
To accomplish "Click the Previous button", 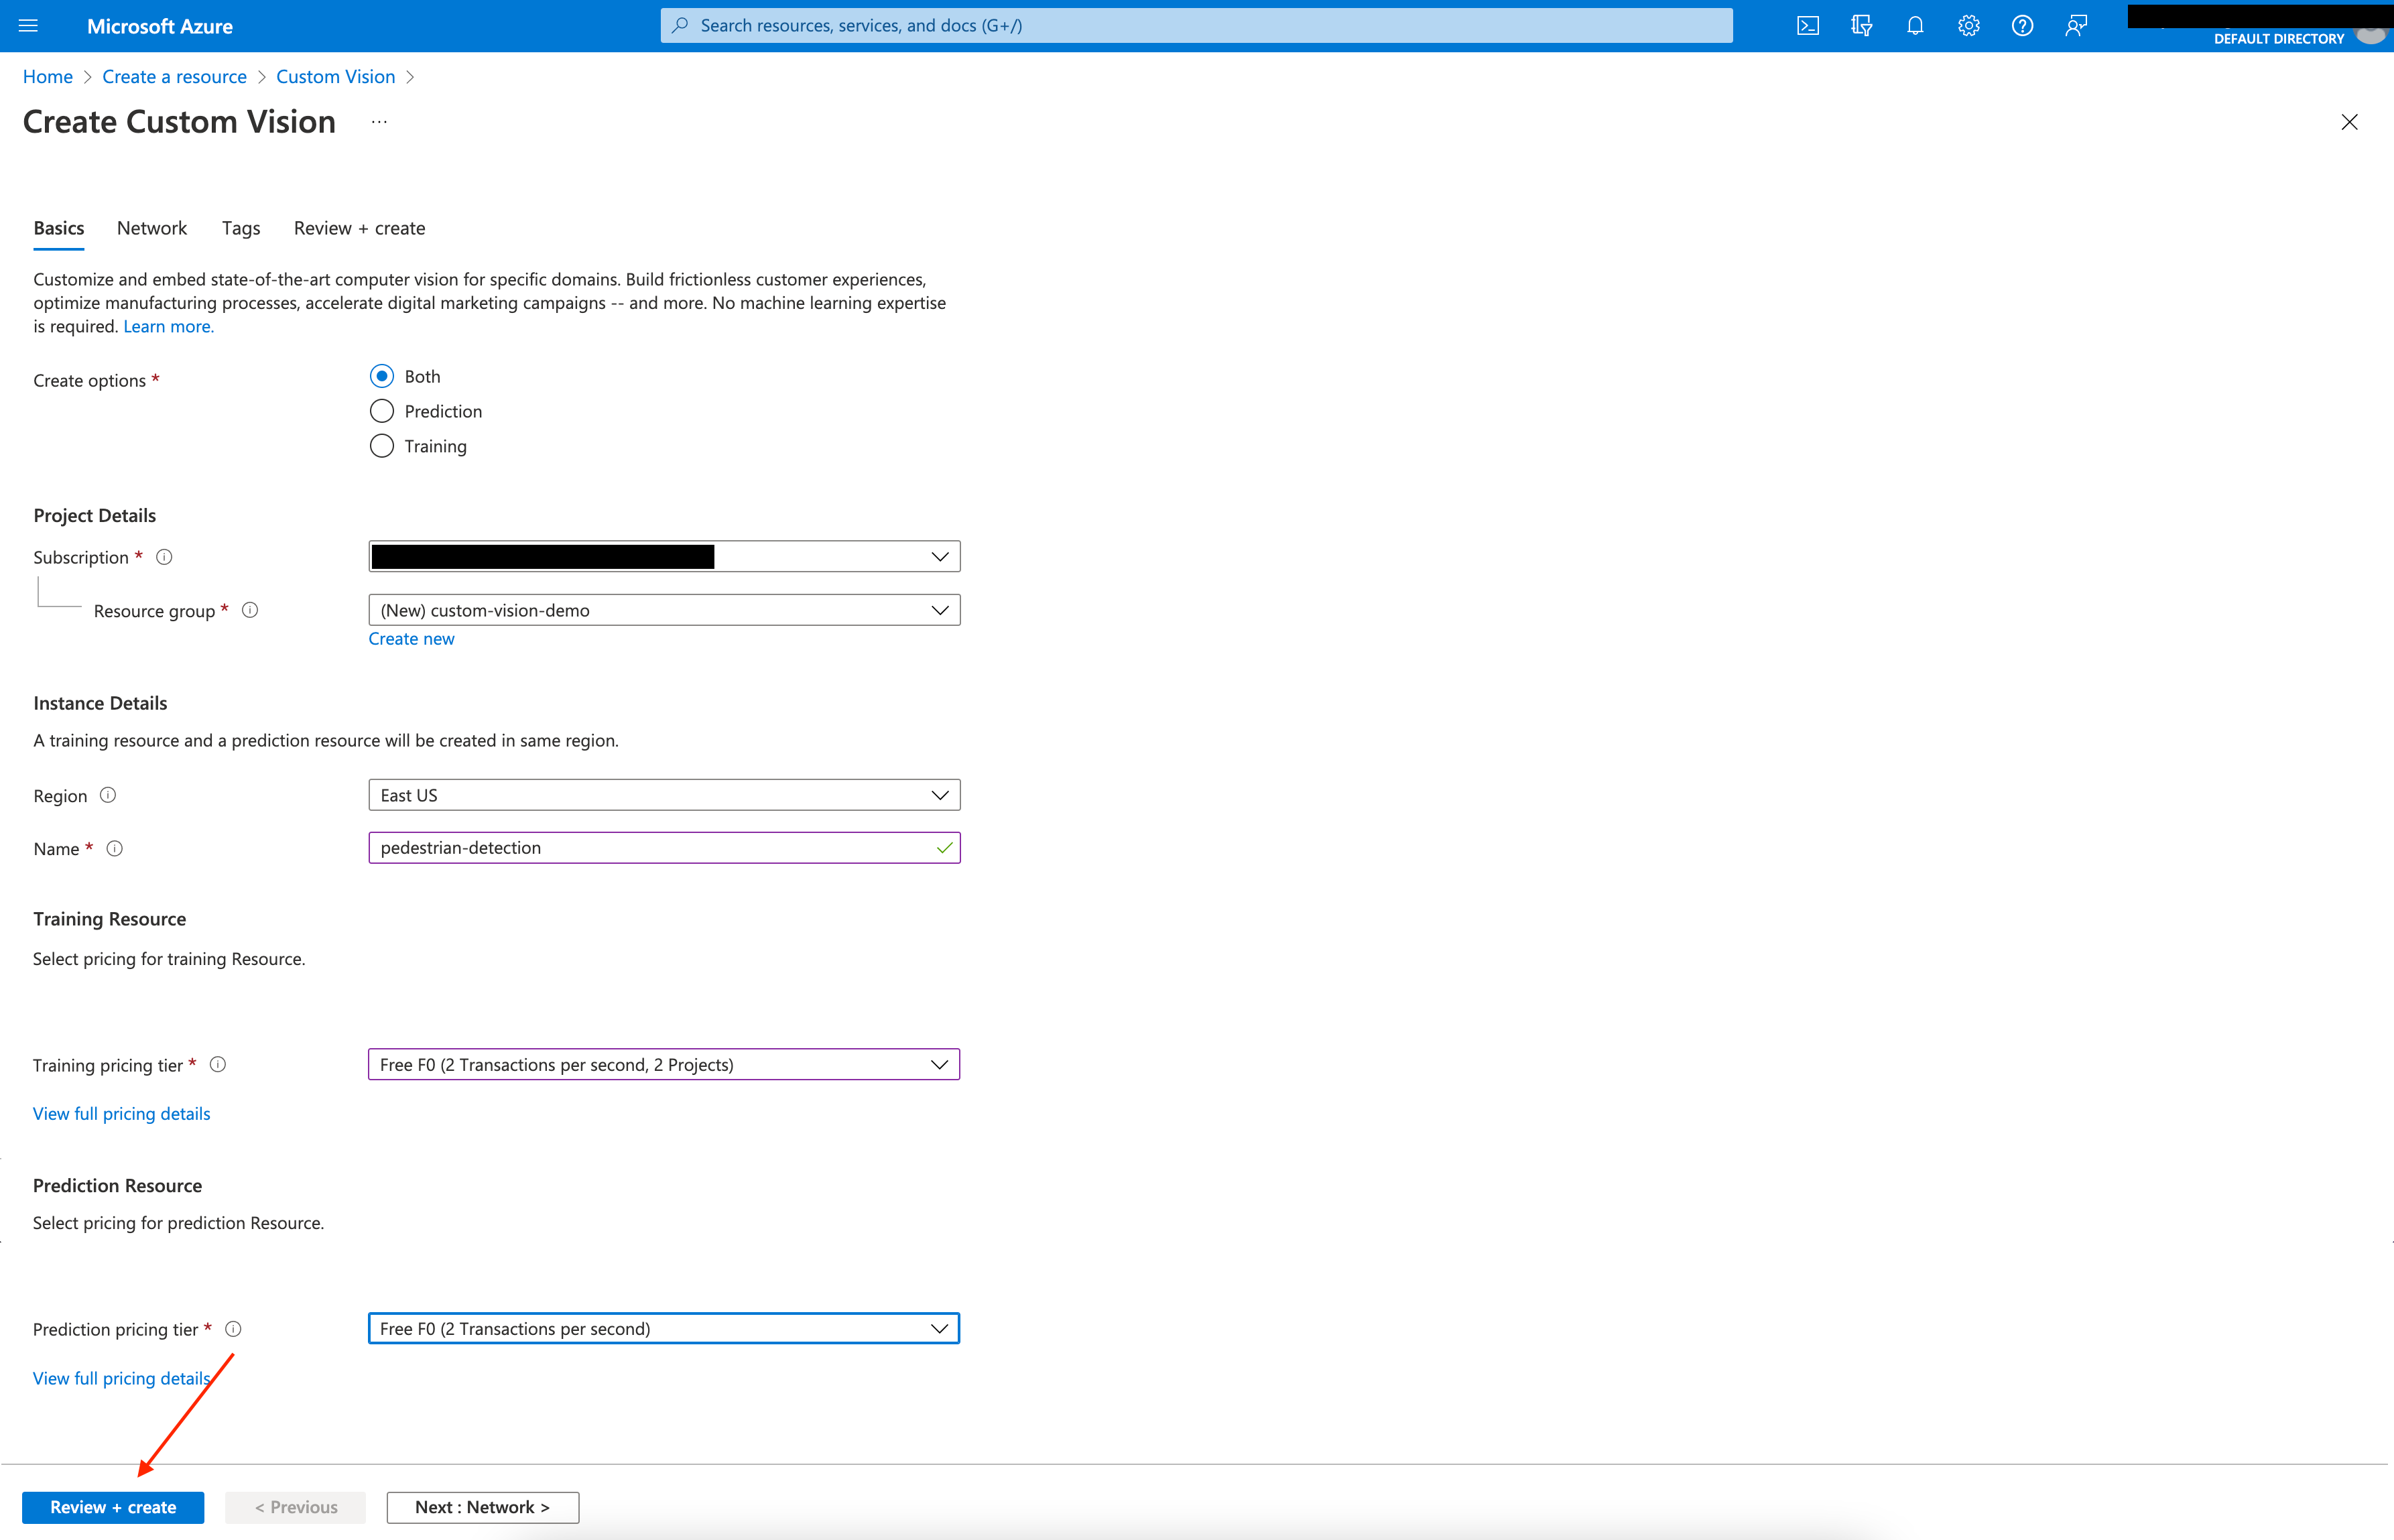I will (x=295, y=1507).
